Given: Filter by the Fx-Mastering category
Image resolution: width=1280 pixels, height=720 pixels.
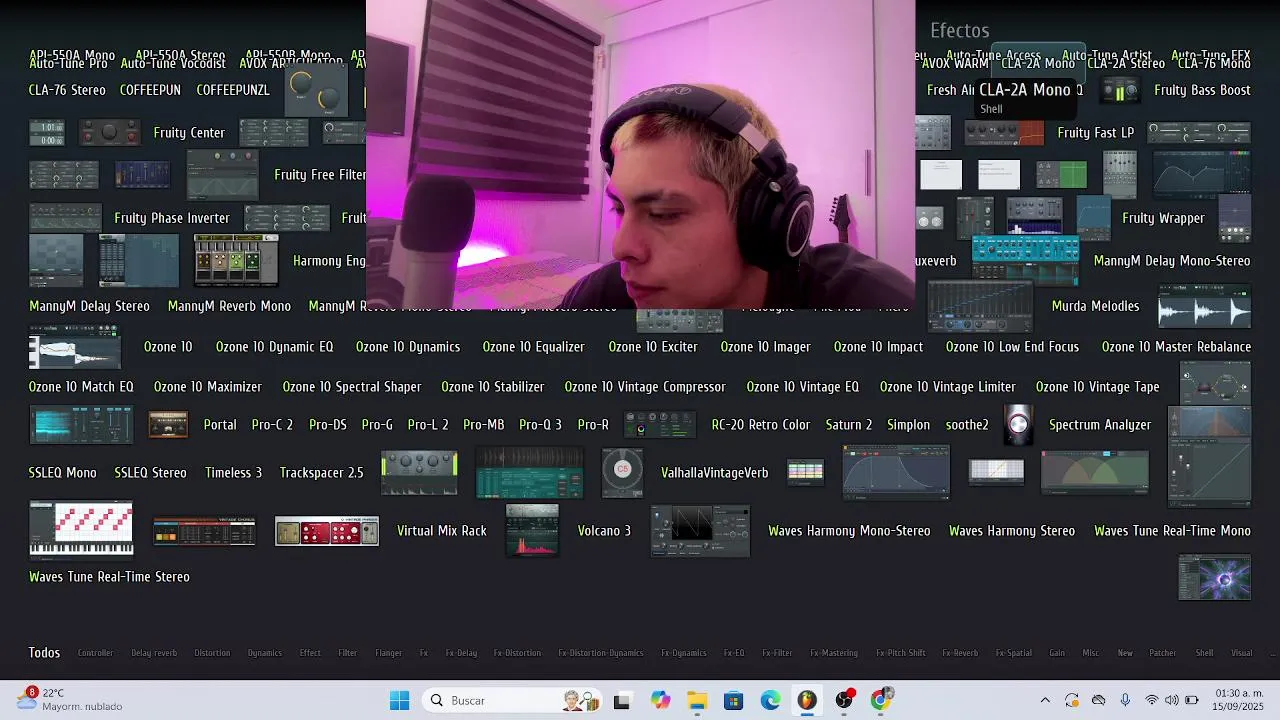Looking at the screenshot, I should click(x=834, y=653).
